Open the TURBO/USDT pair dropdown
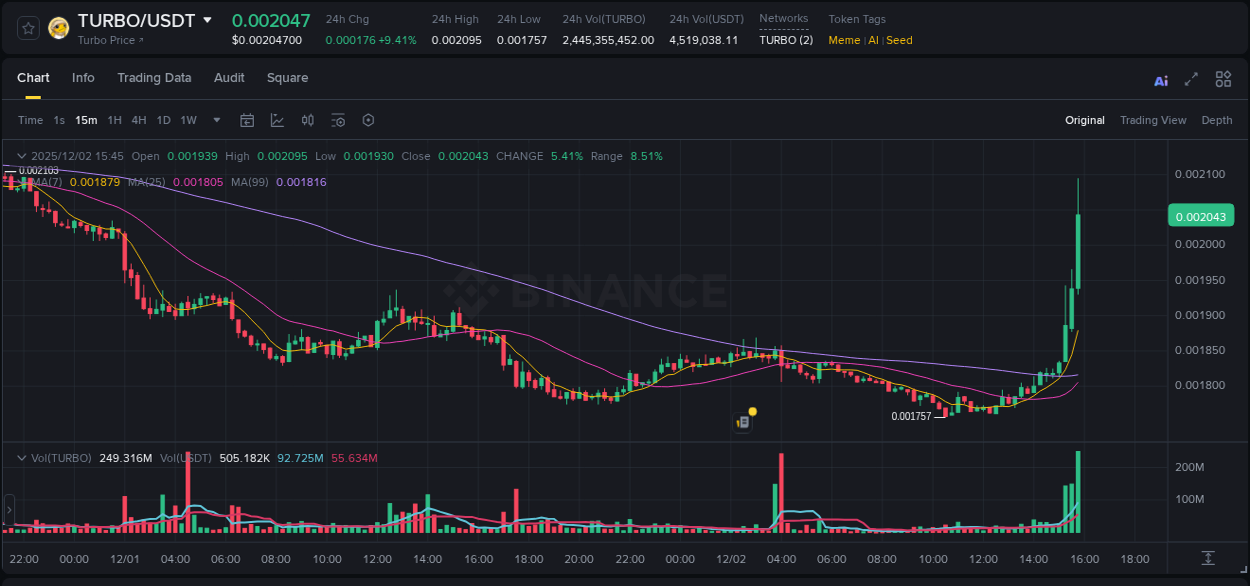Viewport: 1250px width, 586px height. 207,18
